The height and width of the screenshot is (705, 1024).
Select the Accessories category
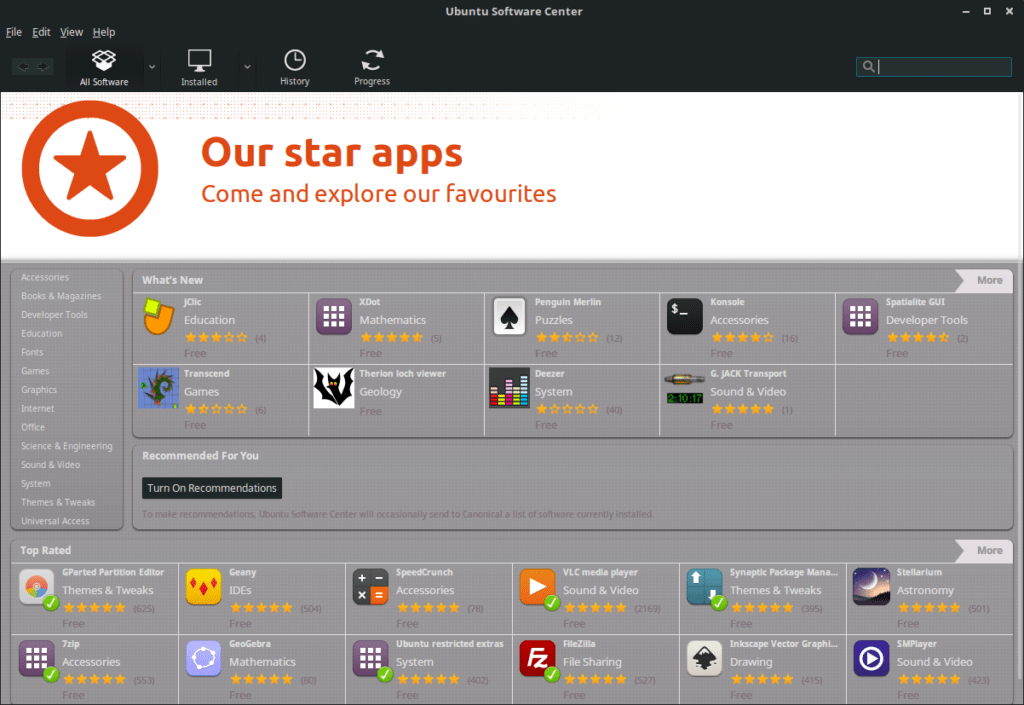tap(44, 277)
